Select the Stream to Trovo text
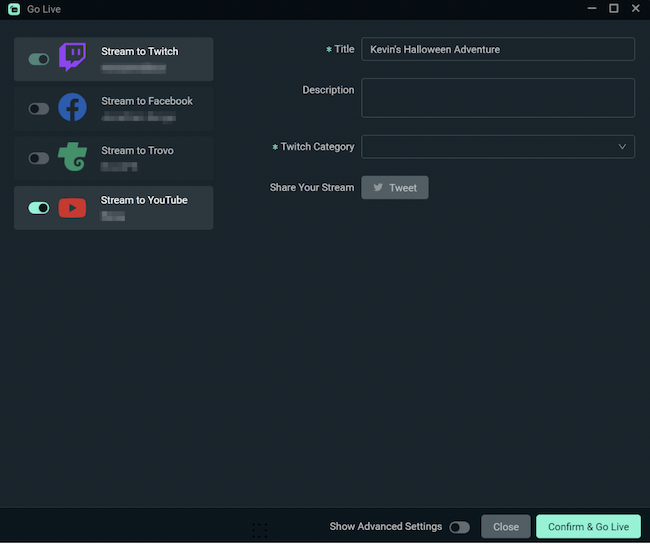 pos(137,151)
